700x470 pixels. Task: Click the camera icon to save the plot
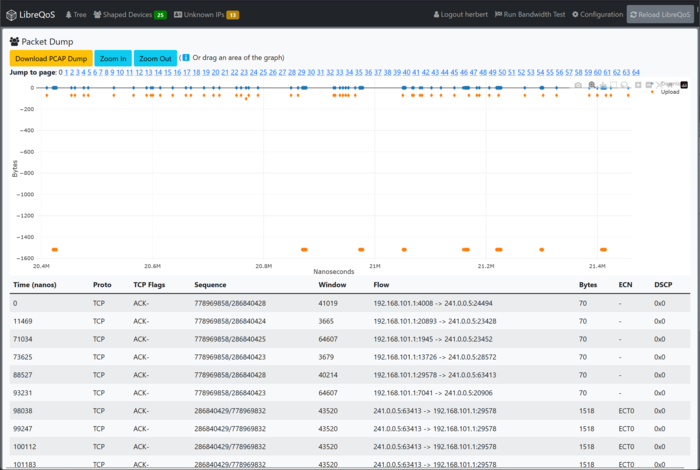(x=578, y=85)
